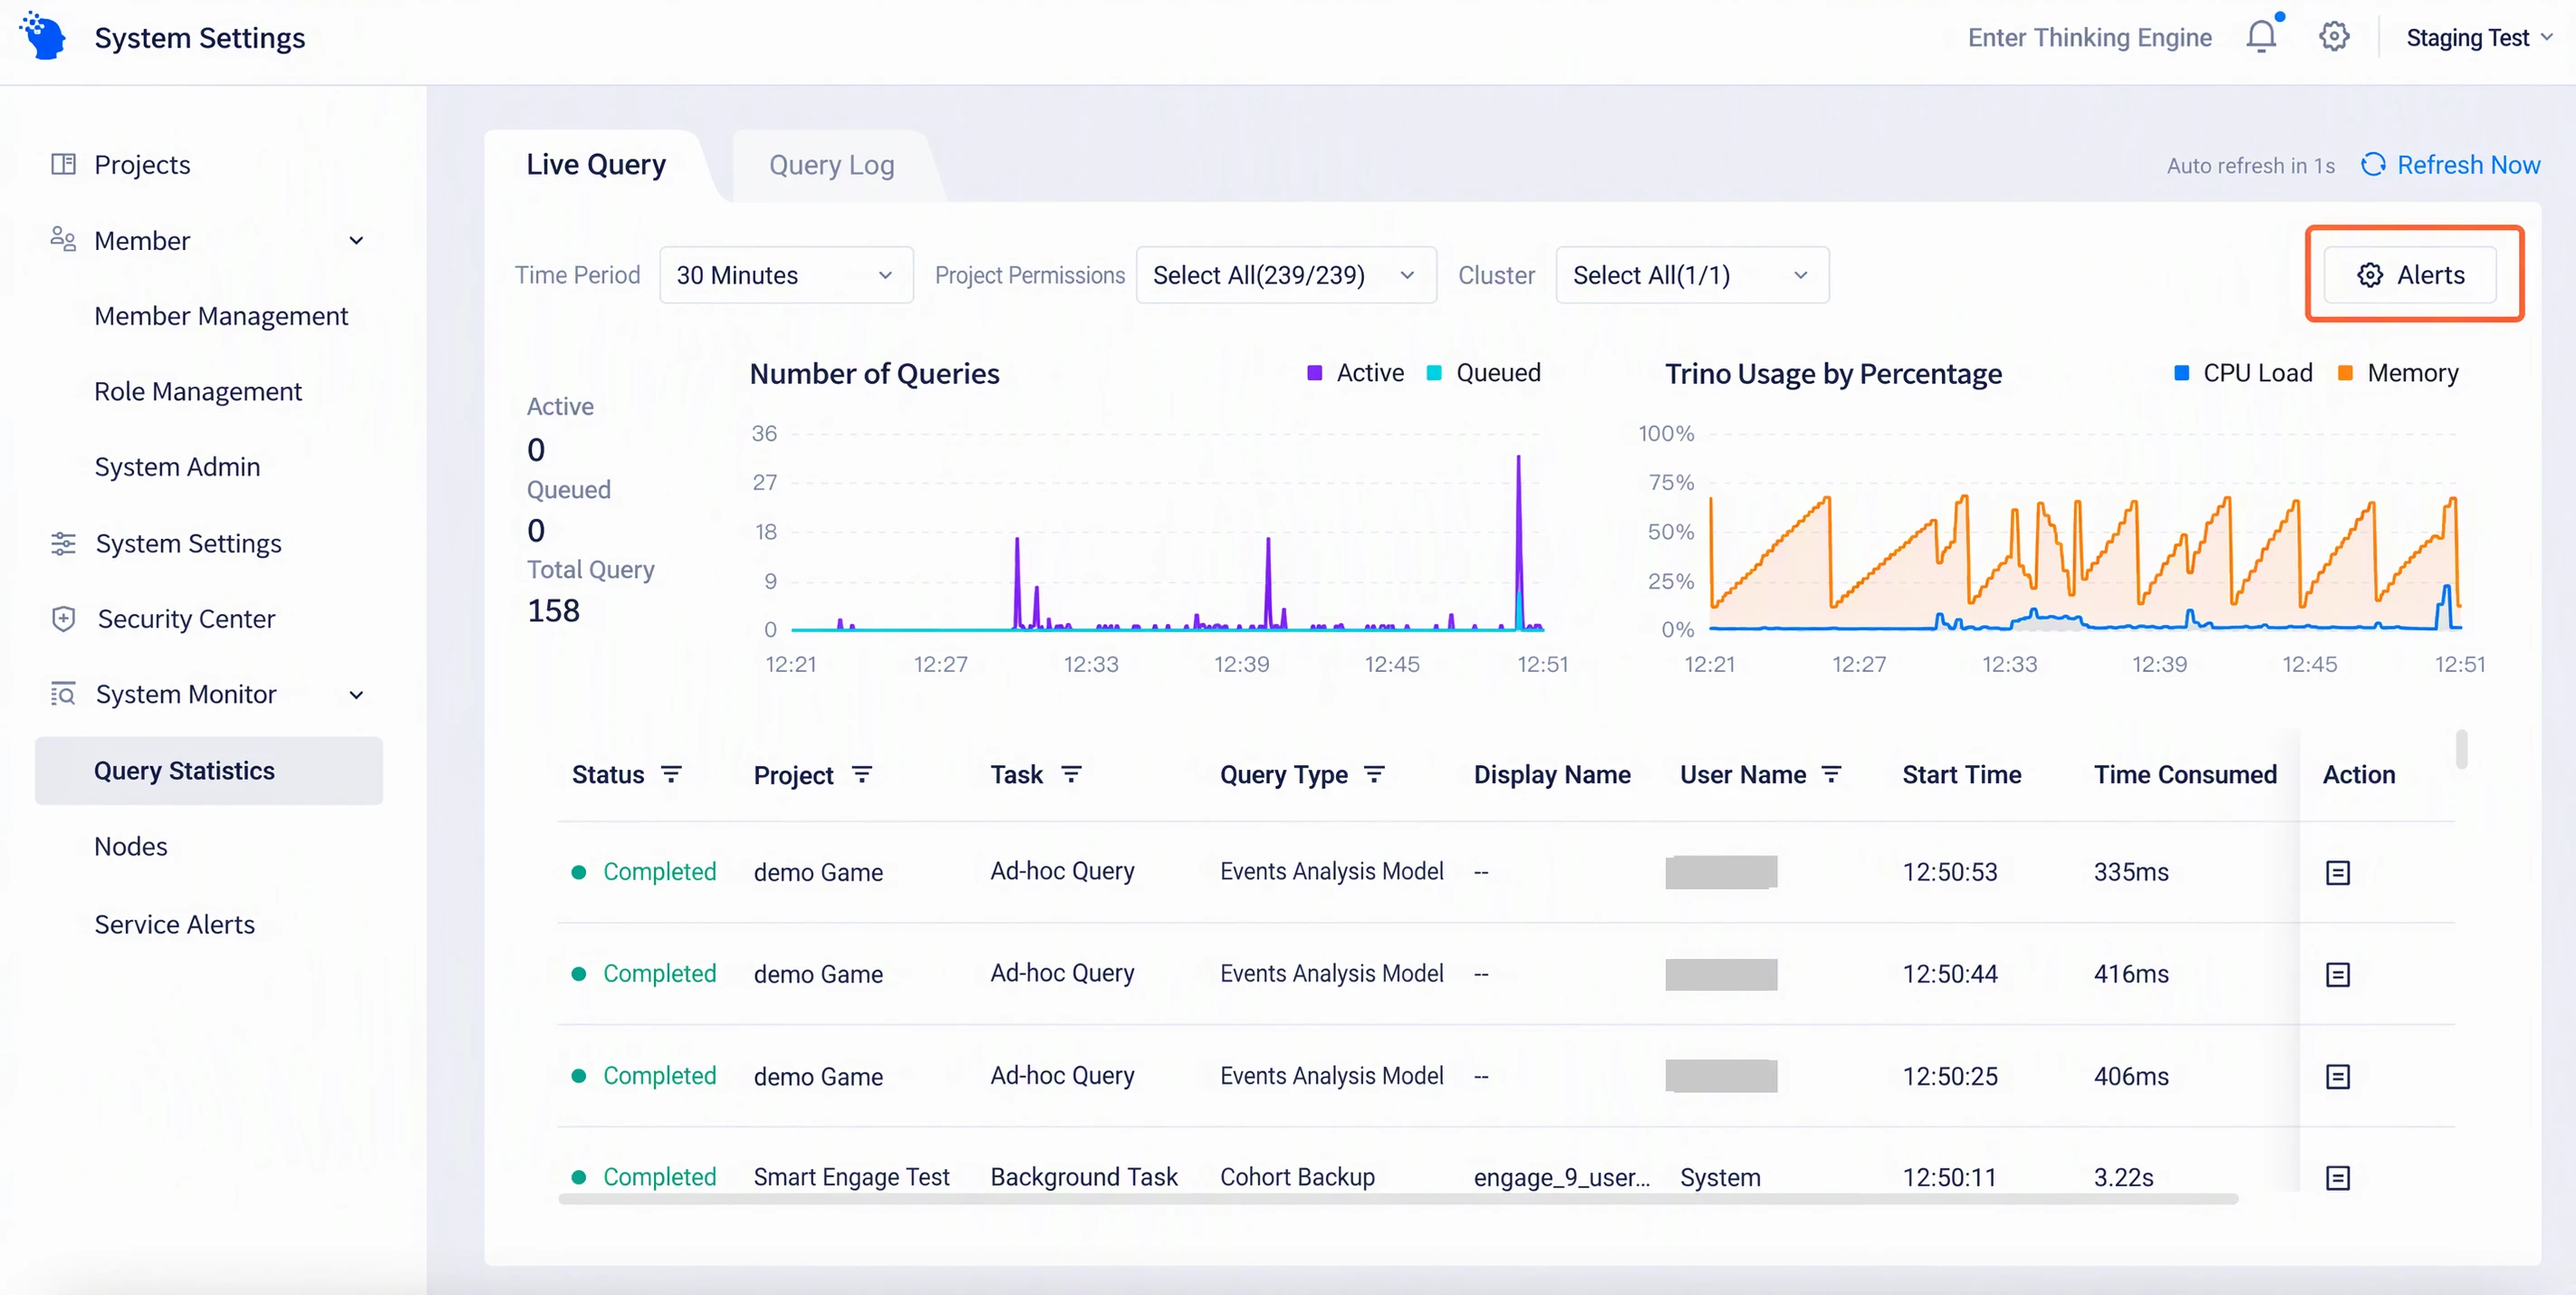The image size is (2576, 1295).
Task: Click the gear settings icon in header
Action: 2334,37
